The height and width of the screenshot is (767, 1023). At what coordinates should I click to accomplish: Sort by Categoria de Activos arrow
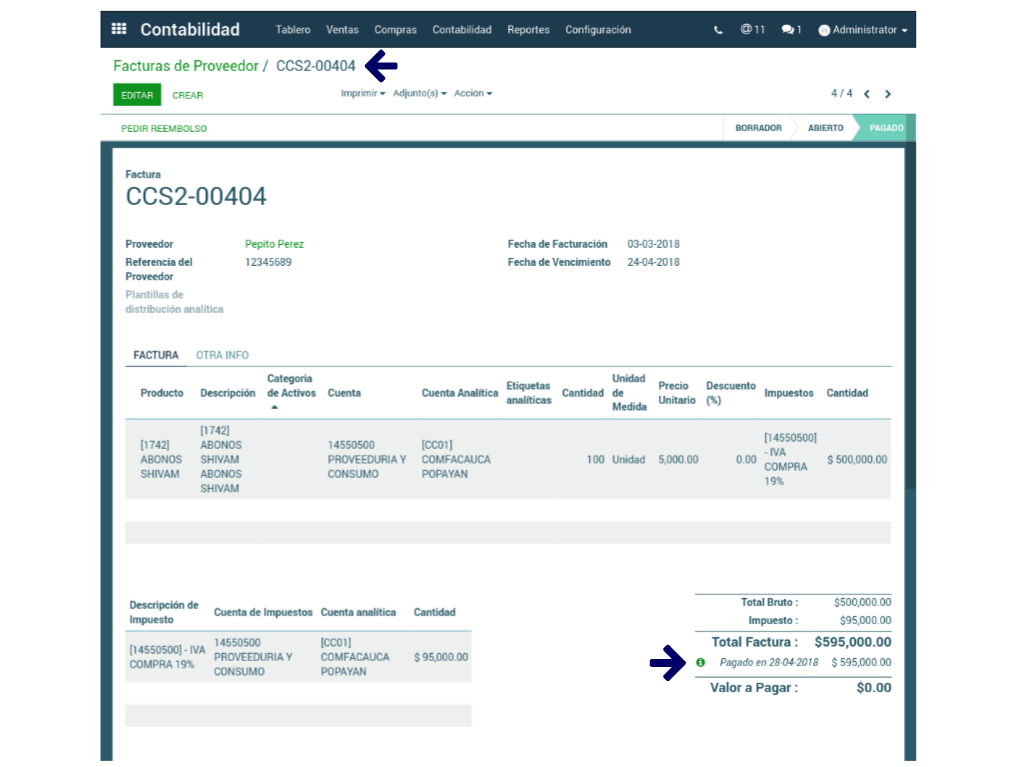point(274,407)
